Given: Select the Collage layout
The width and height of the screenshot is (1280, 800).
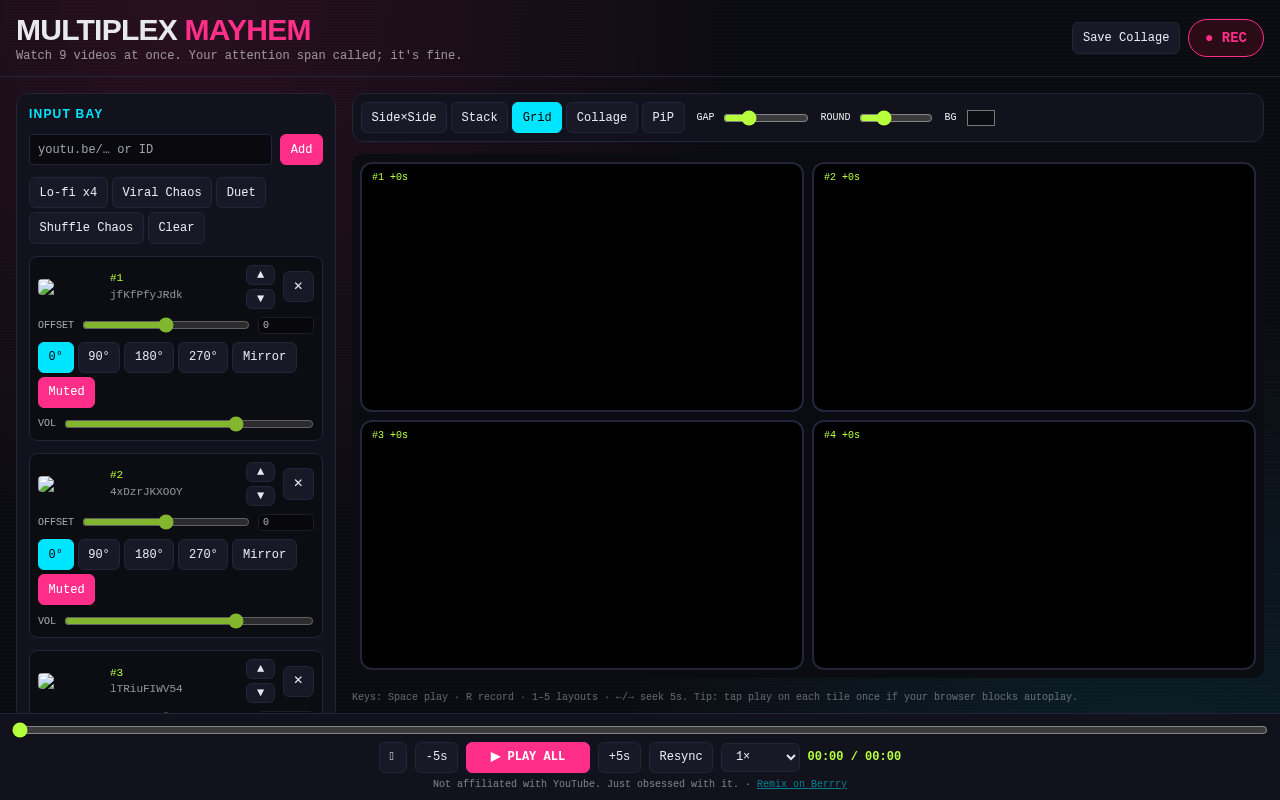Looking at the screenshot, I should 602,118.
